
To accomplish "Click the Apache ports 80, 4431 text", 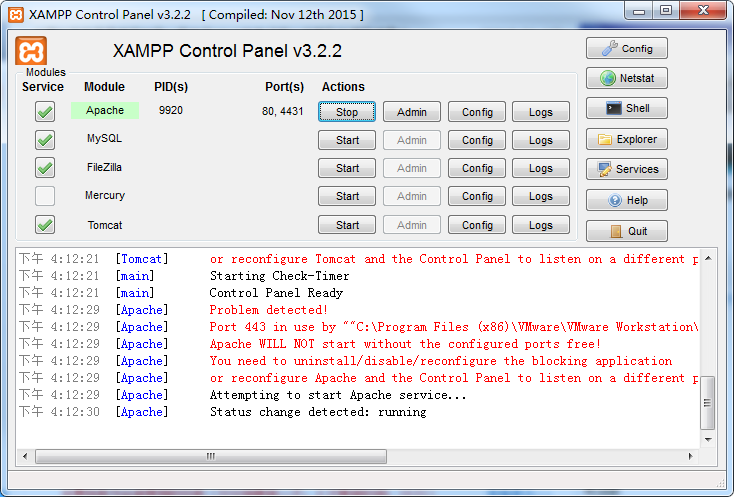I will click(283, 111).
